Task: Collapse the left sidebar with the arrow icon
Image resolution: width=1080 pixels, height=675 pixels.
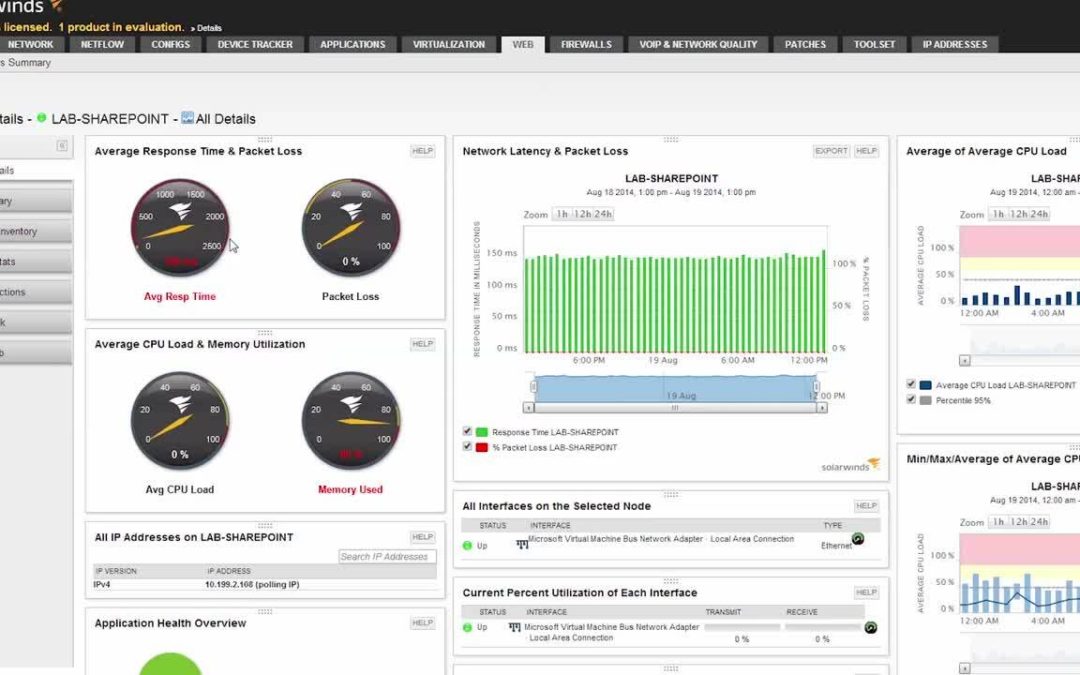Action: [x=62, y=145]
